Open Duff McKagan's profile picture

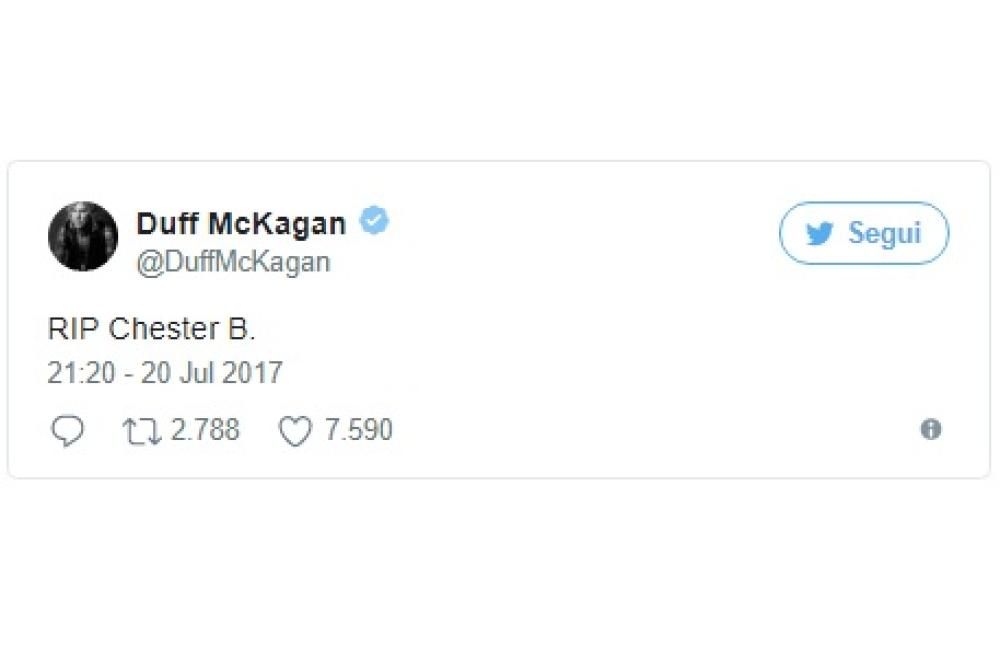coord(83,236)
